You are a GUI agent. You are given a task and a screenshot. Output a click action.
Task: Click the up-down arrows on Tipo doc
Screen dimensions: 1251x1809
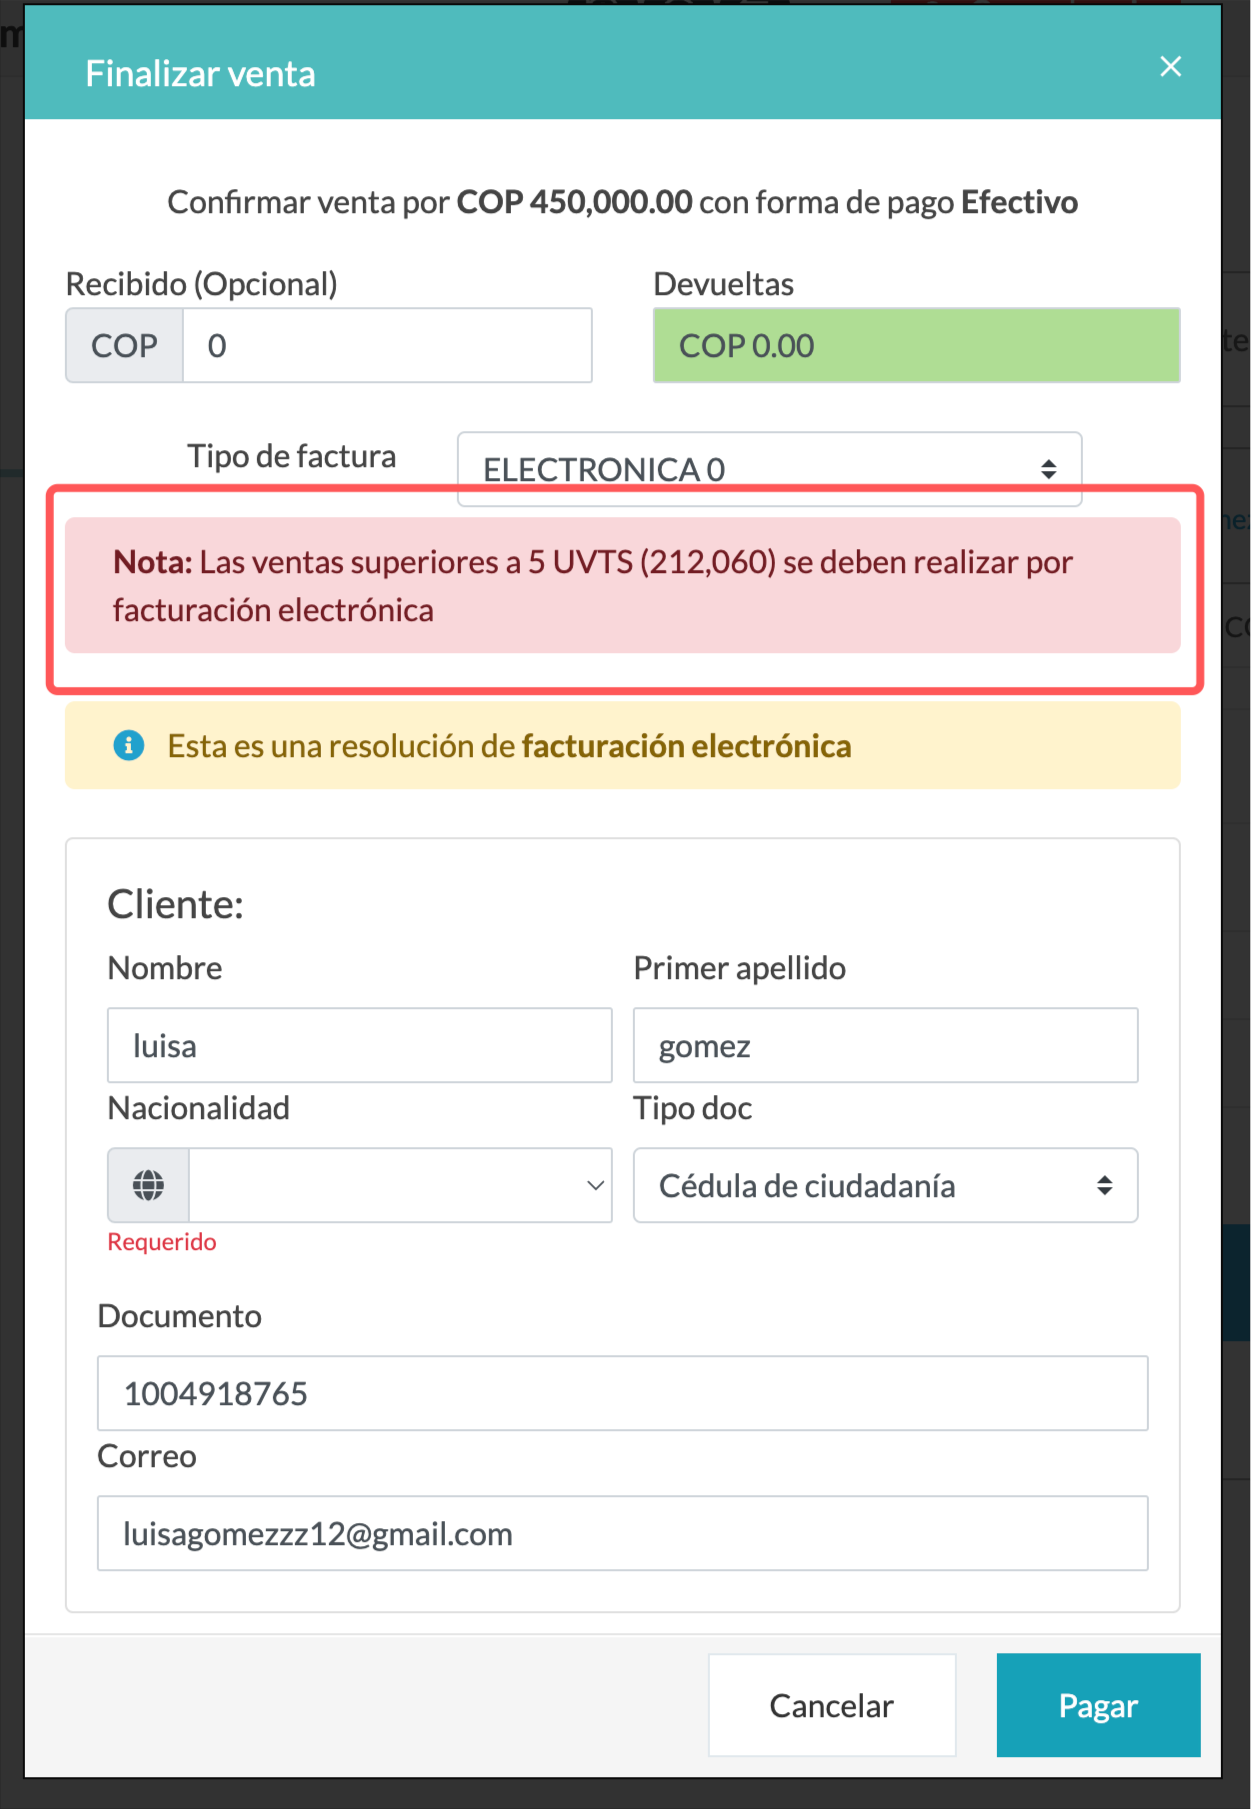[x=1104, y=1185]
